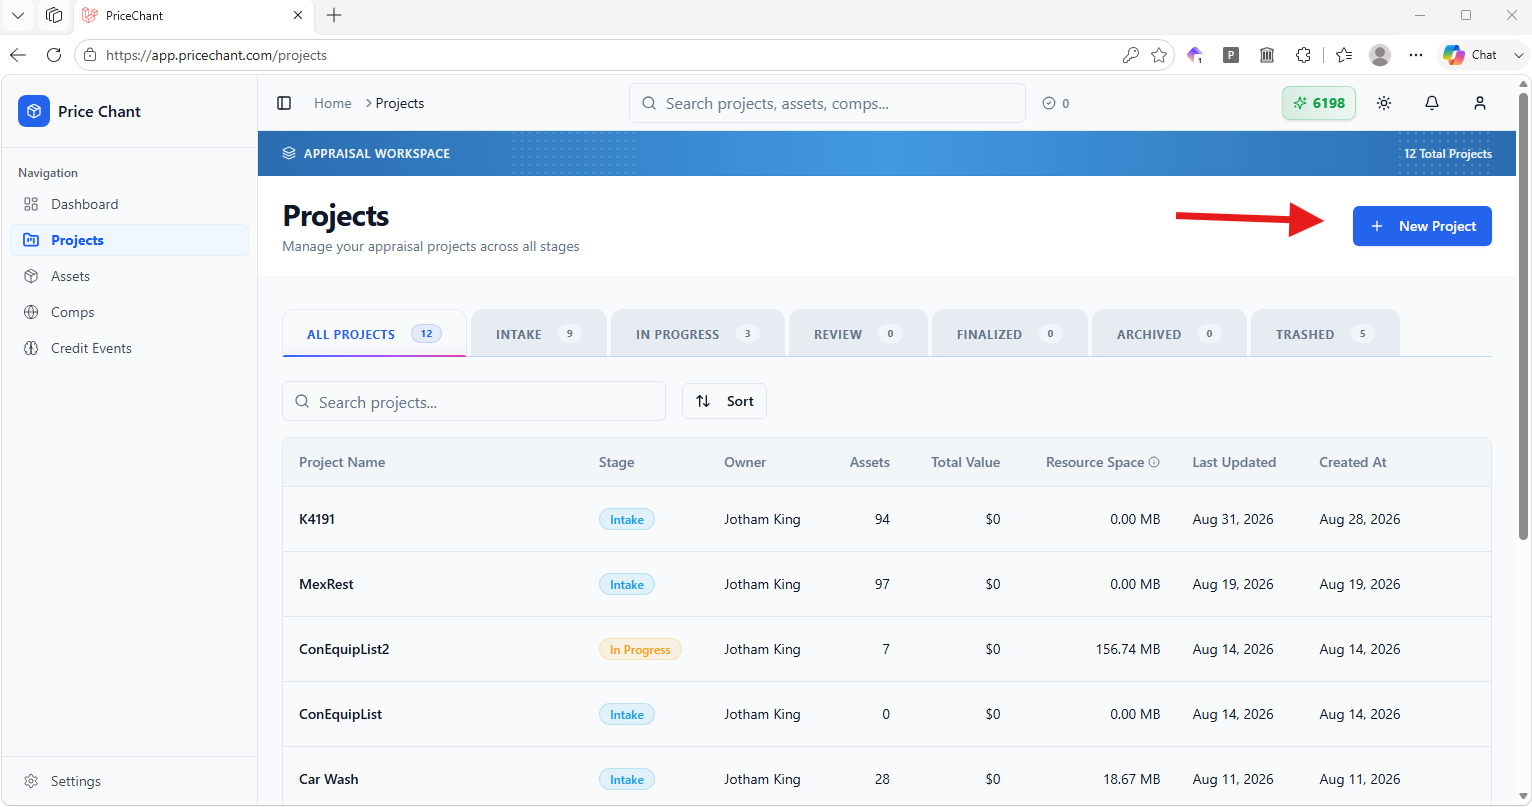Image resolution: width=1532 pixels, height=807 pixels.
Task: Click the 6198 credits badge
Action: coord(1319,103)
